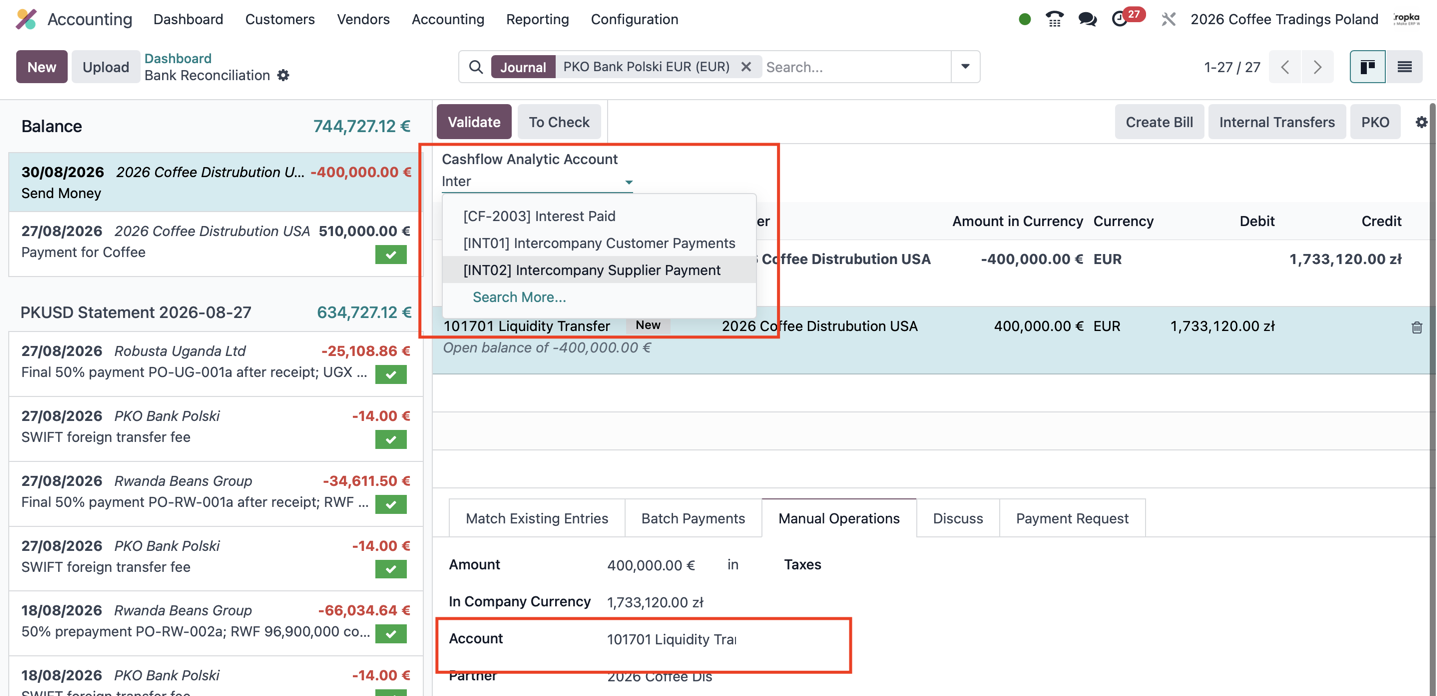Toggle green check on -66,034.64 € Rwanda line

391,634
